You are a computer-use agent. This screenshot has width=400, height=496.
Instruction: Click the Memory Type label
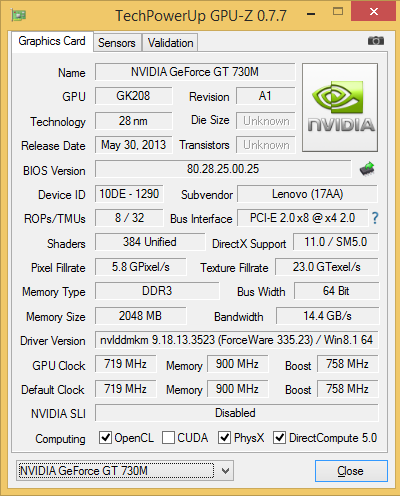(x=54, y=292)
